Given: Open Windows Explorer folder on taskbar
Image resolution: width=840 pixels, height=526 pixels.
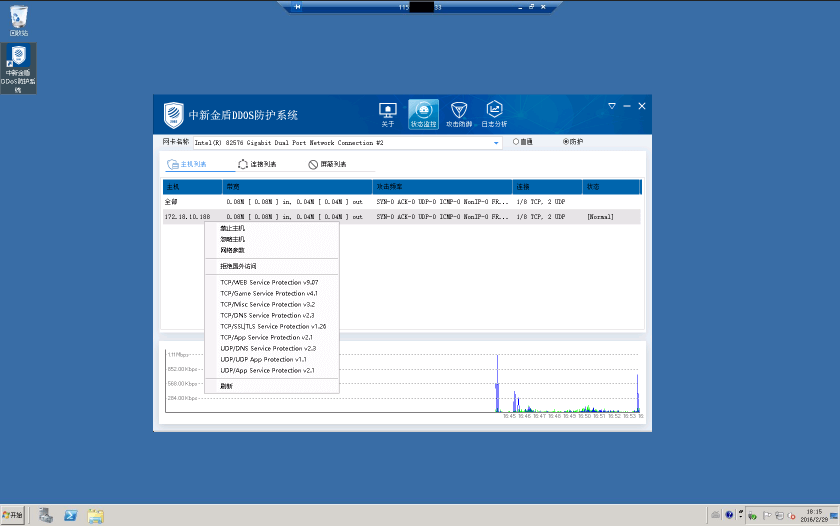Looking at the screenshot, I should tap(95, 516).
